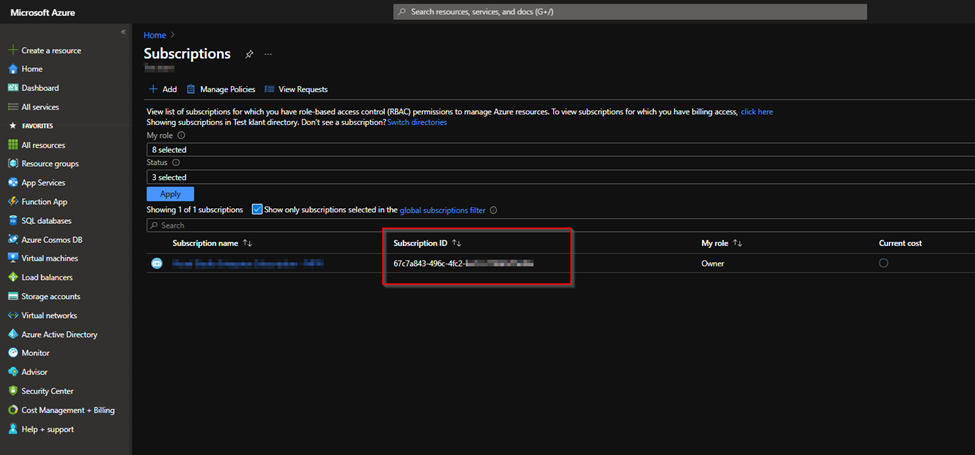Open the Status dropdown showing 3 selected

click(x=560, y=177)
